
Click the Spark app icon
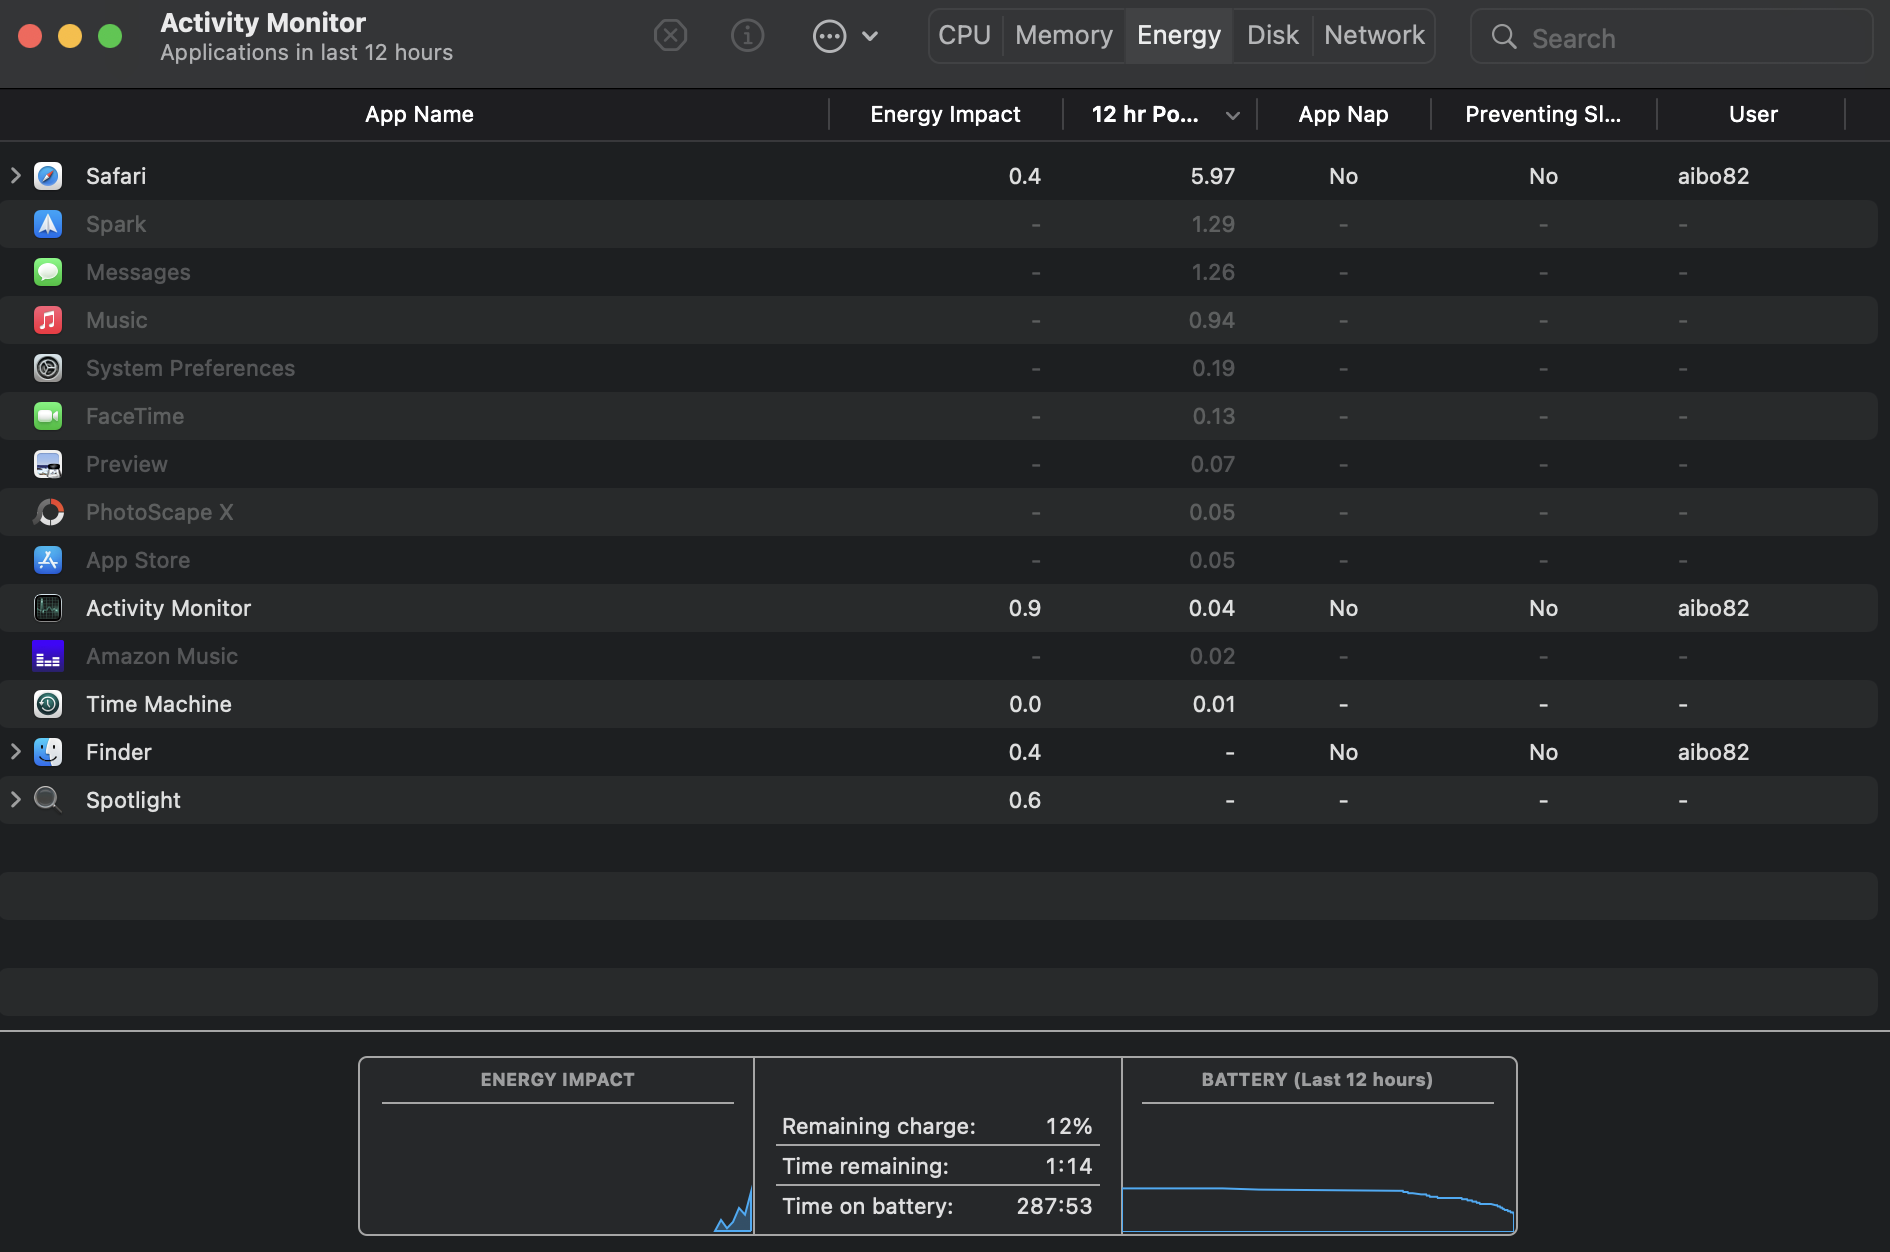(x=48, y=224)
